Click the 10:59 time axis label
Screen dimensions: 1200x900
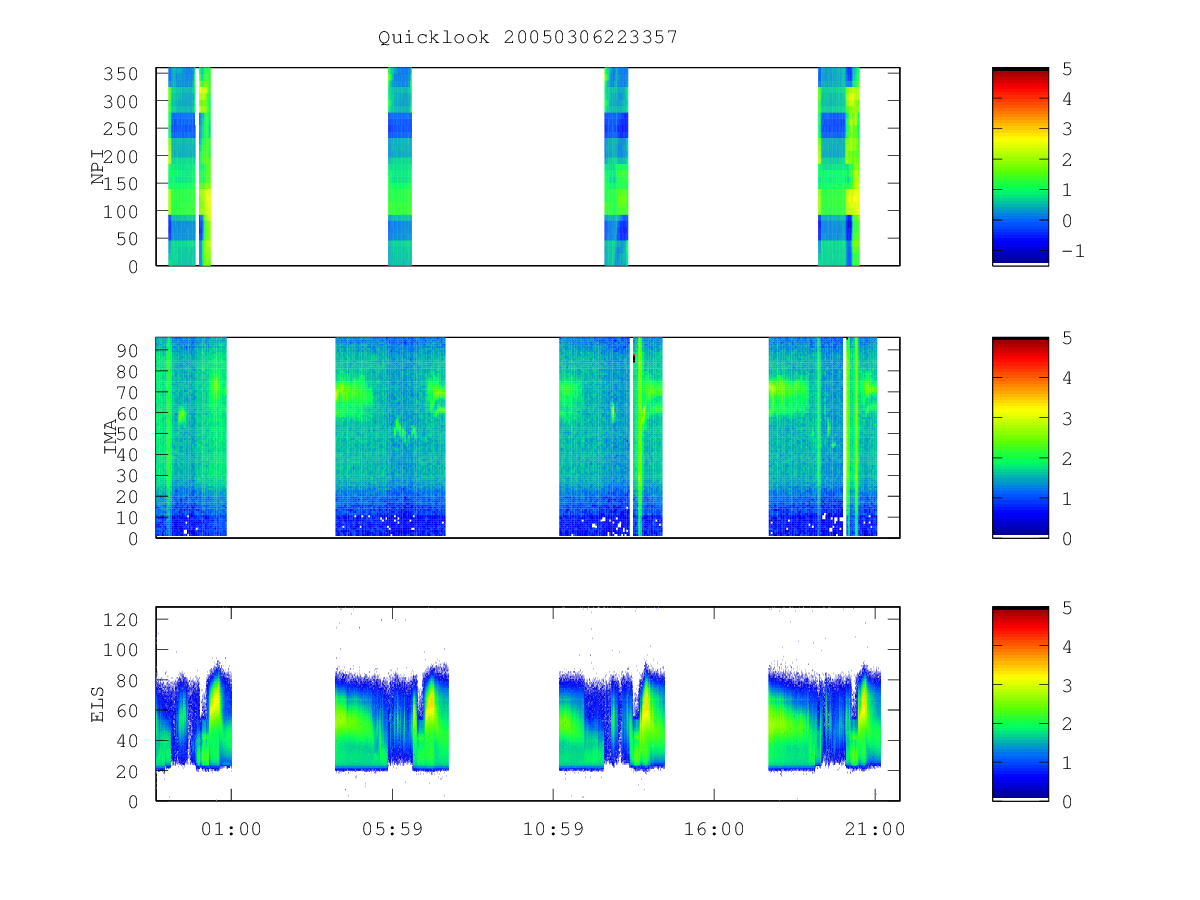click(x=553, y=829)
